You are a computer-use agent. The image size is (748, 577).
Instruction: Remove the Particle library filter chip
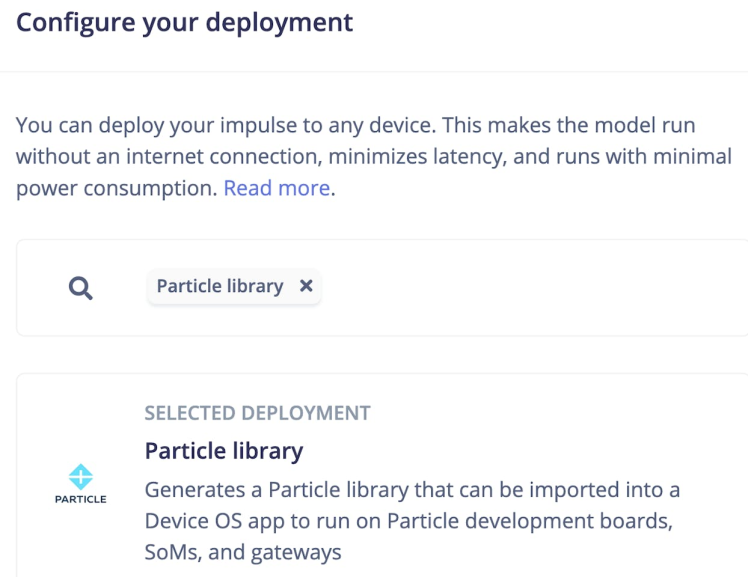[x=306, y=286]
